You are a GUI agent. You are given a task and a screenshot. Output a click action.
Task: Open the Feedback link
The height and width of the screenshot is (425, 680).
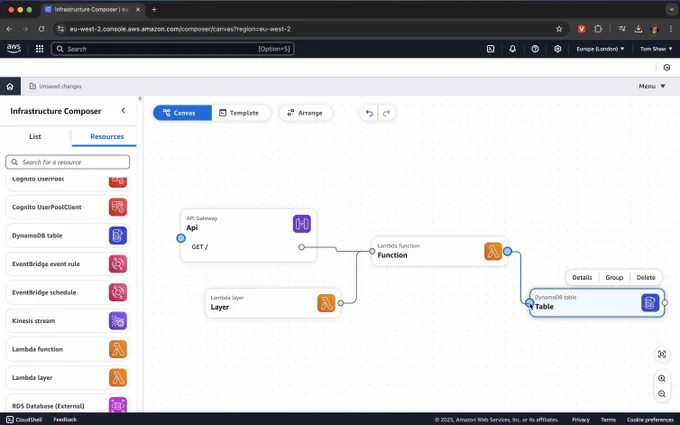[x=65, y=419]
